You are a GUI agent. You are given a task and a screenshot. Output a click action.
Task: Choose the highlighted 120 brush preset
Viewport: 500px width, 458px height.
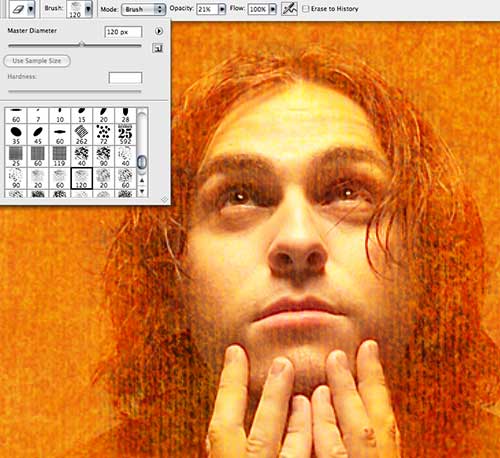[81, 178]
